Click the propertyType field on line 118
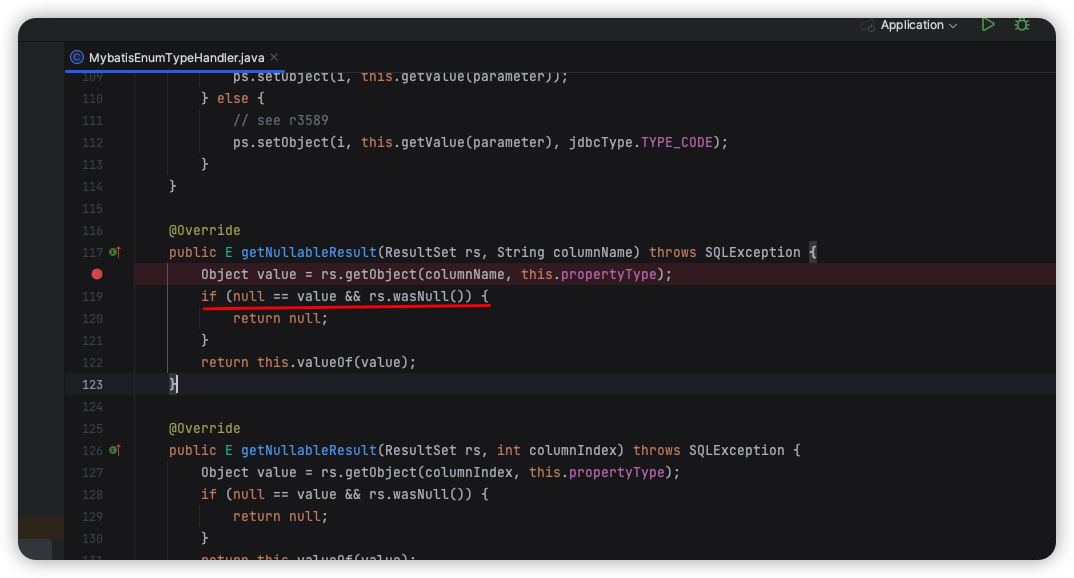Viewport: 1074px width, 578px height. pos(620,274)
